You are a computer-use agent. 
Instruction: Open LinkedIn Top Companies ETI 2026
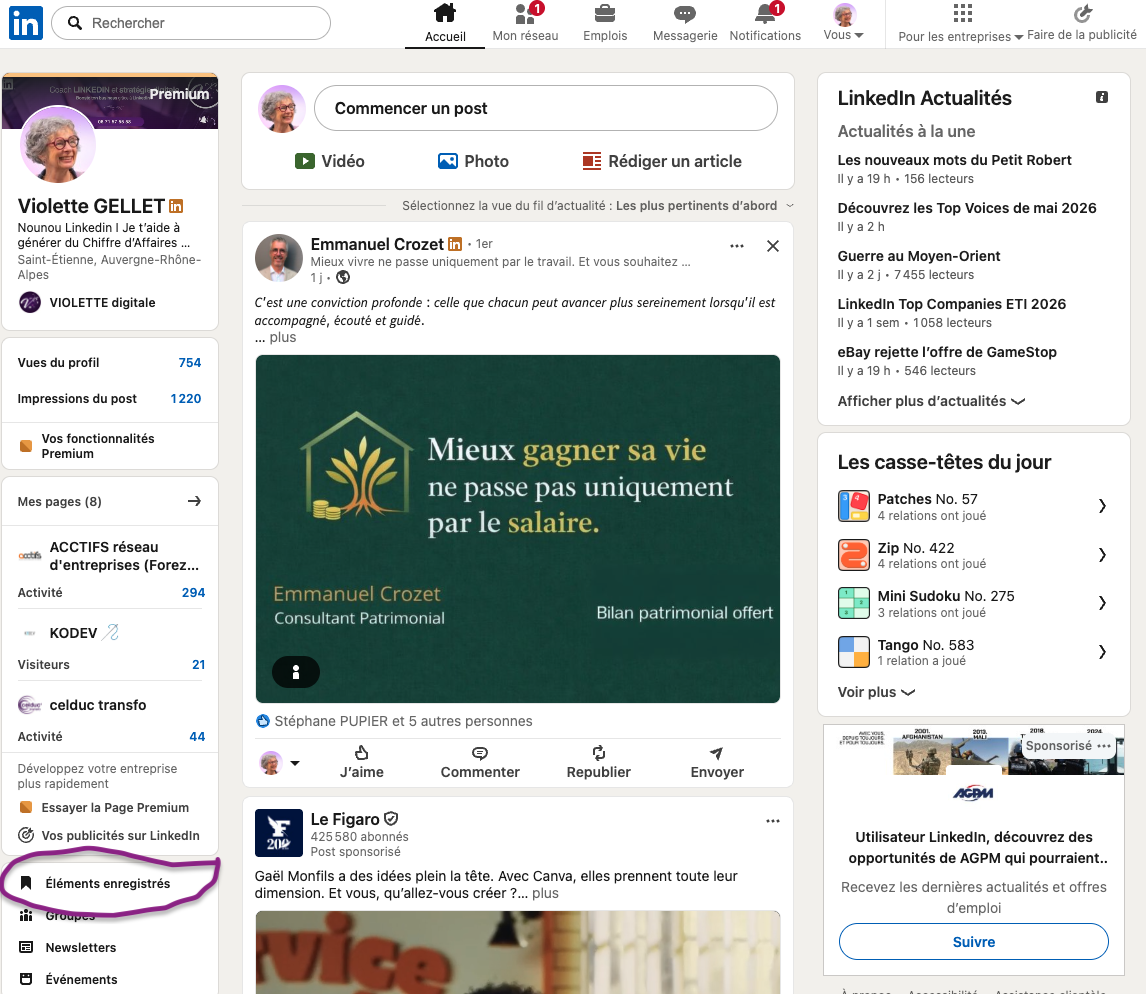click(952, 304)
